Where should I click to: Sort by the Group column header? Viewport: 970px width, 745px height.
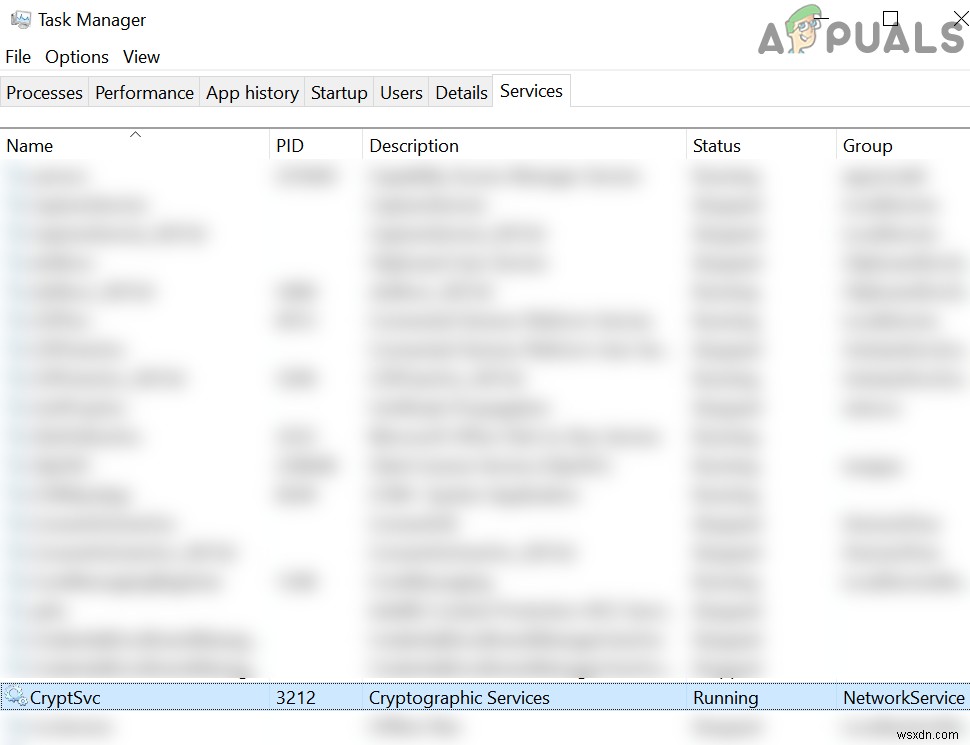click(903, 145)
